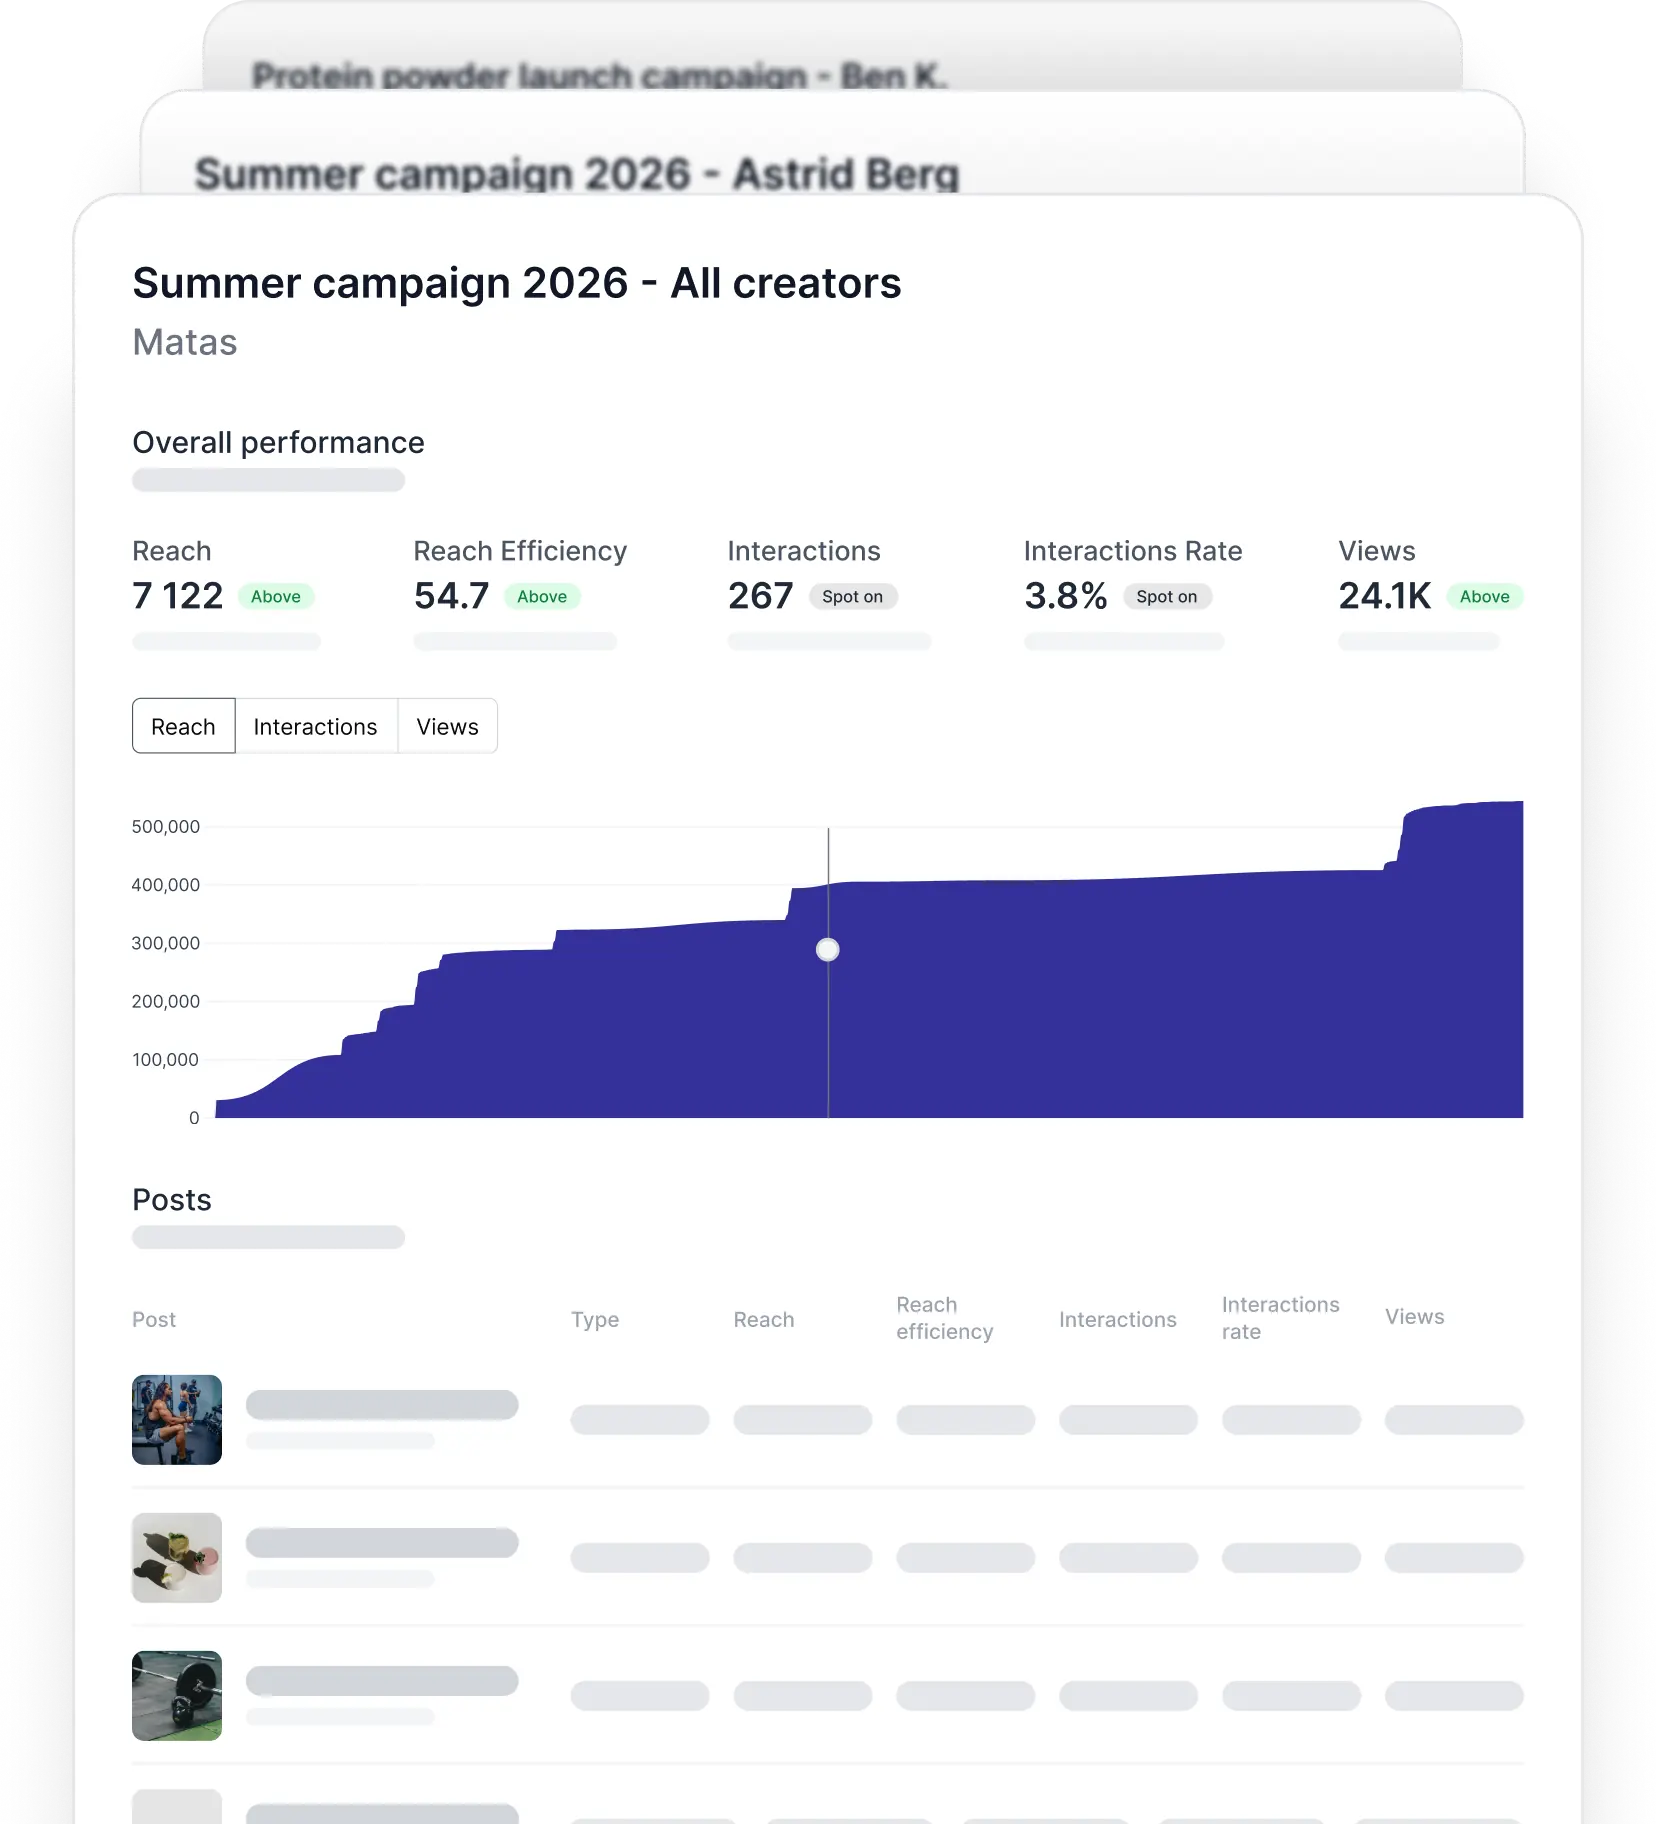Switch to the Reach chart tab

click(x=183, y=726)
